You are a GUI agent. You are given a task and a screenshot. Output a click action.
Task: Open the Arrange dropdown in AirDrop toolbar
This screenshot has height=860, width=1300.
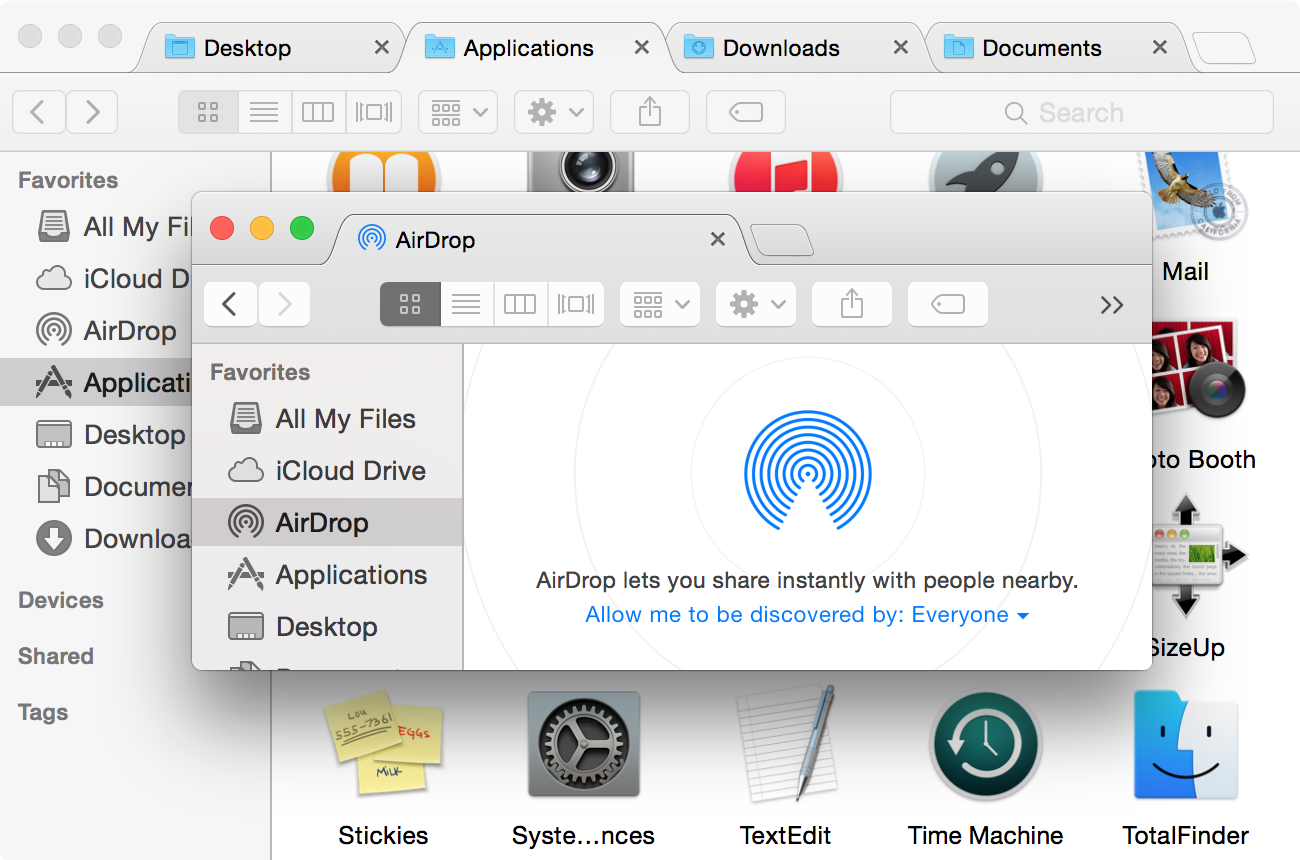[659, 304]
